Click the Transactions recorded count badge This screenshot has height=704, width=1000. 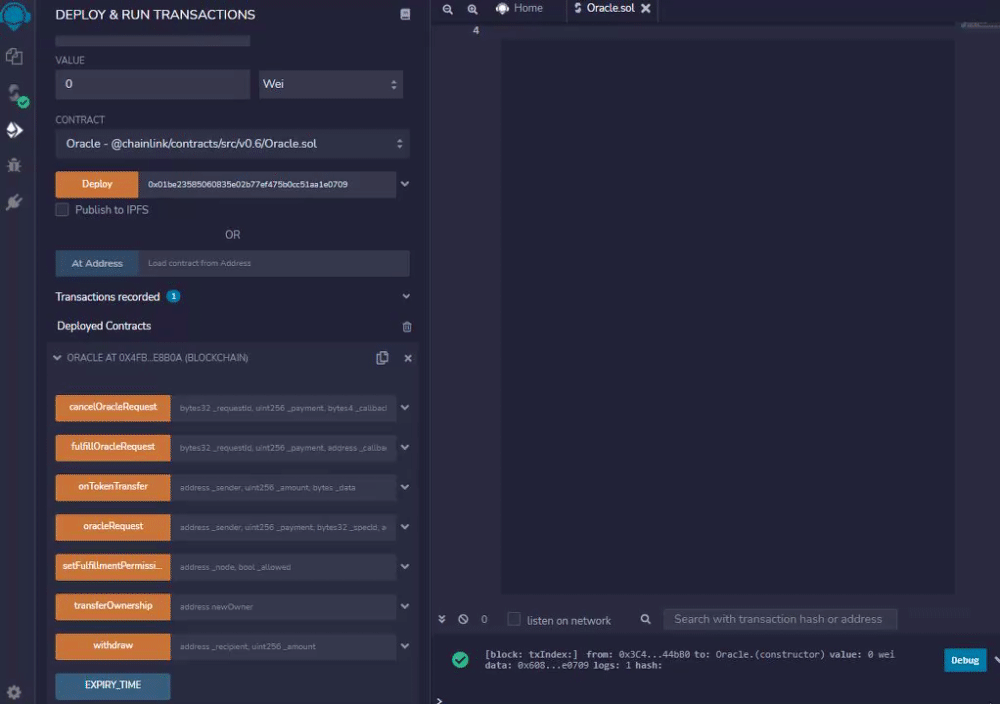point(173,296)
